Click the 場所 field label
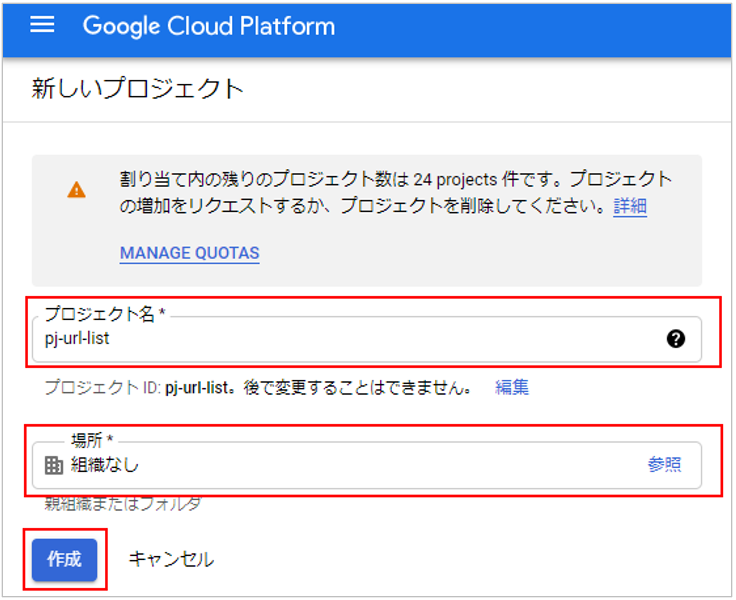The width and height of the screenshot is (736, 600). [94, 440]
